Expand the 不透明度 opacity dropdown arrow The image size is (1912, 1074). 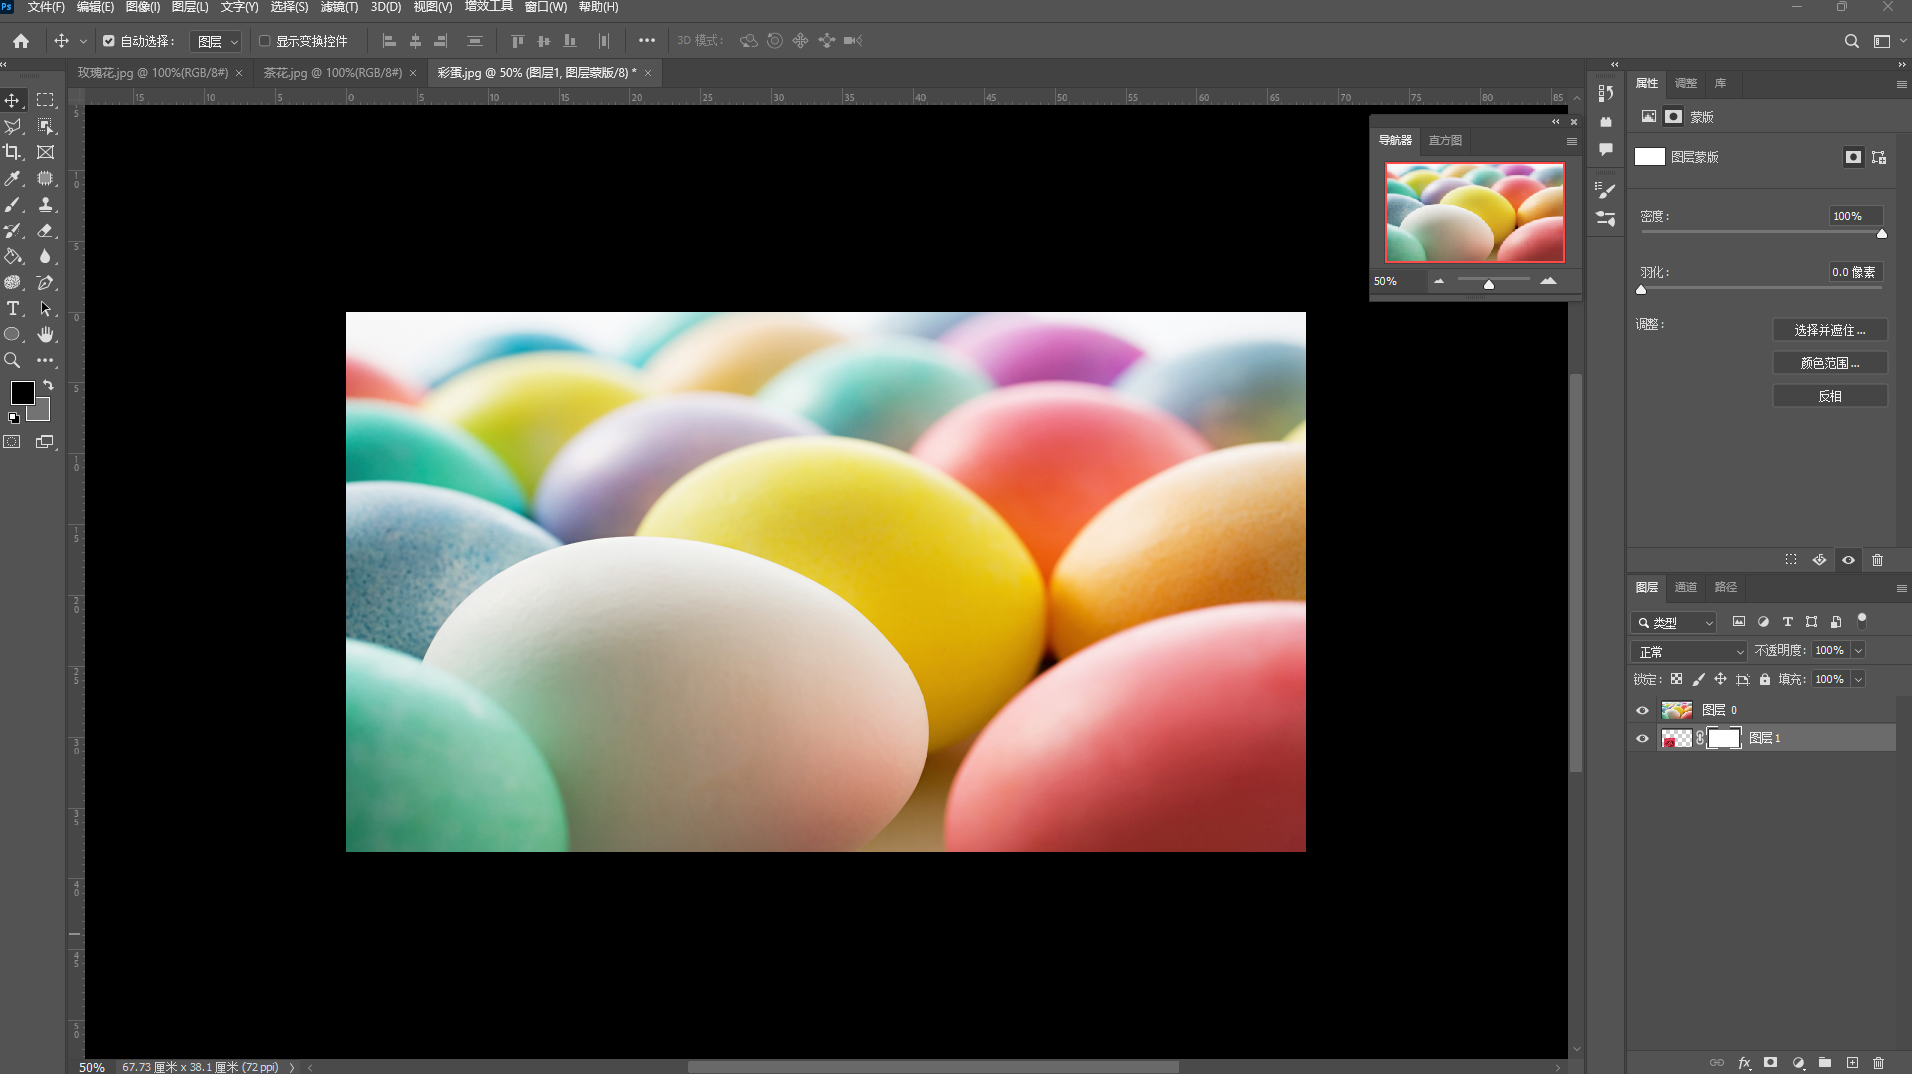1858,651
